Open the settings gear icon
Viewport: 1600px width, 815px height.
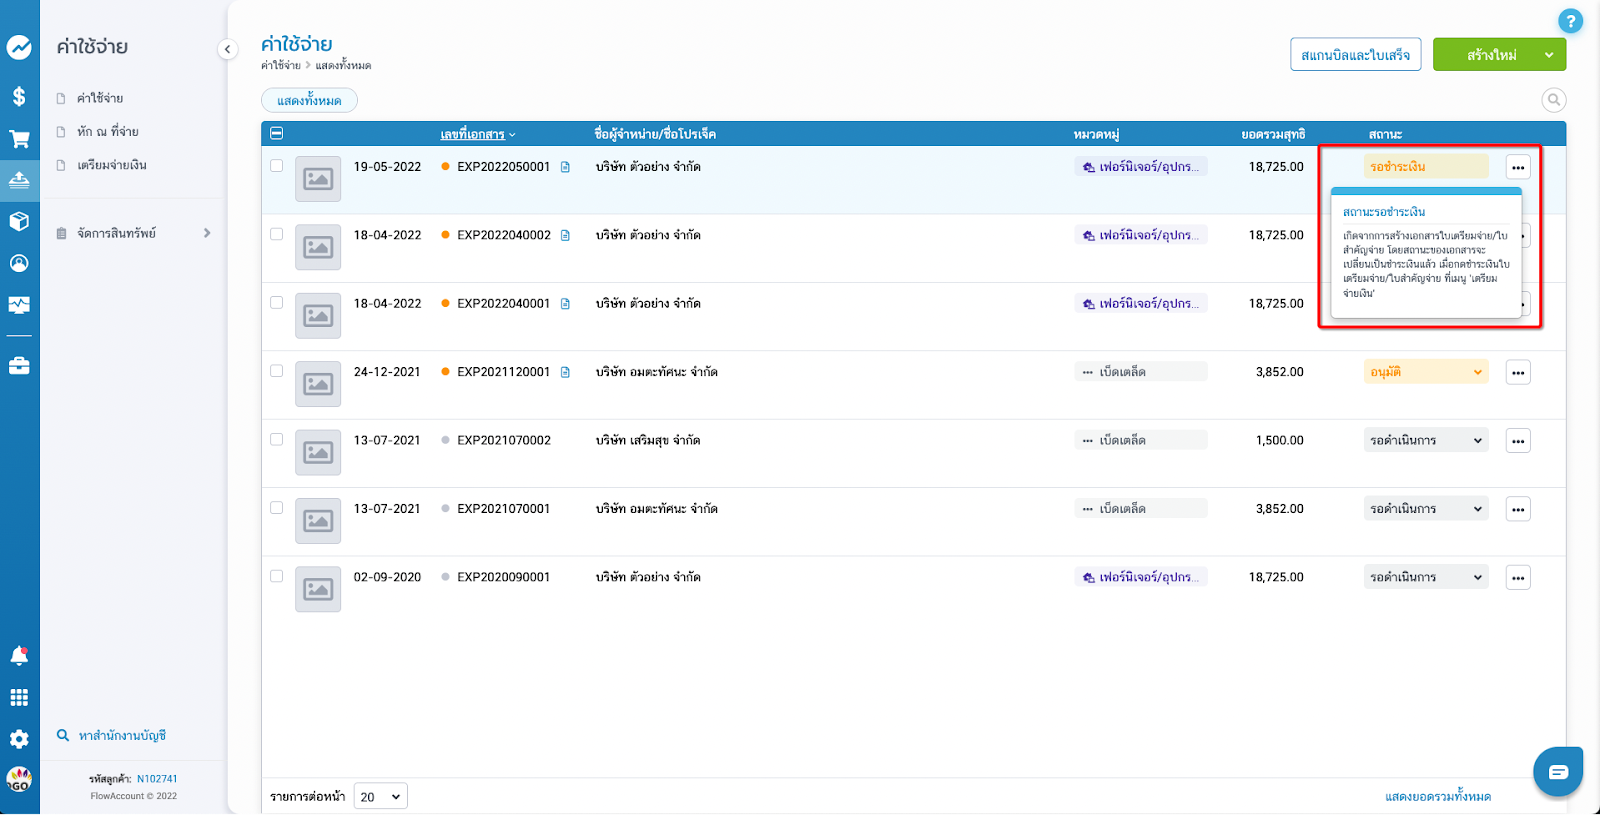(19, 739)
